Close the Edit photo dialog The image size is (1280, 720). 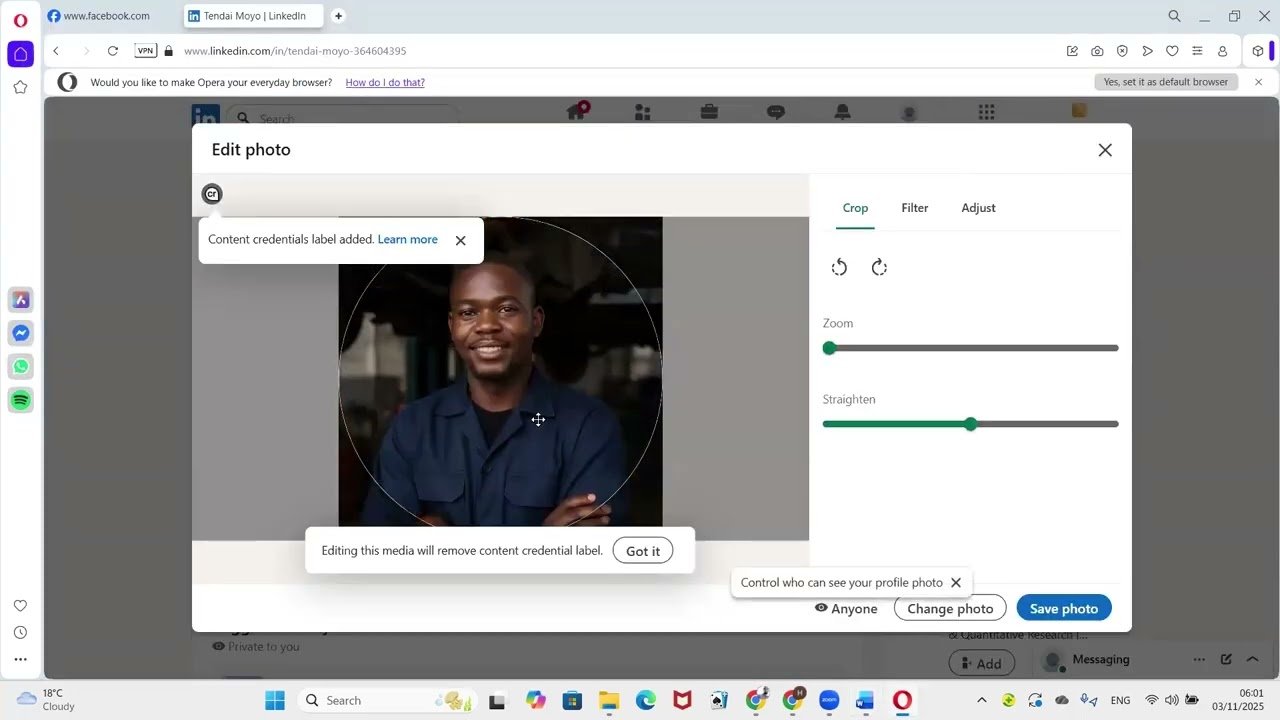tap(1105, 150)
